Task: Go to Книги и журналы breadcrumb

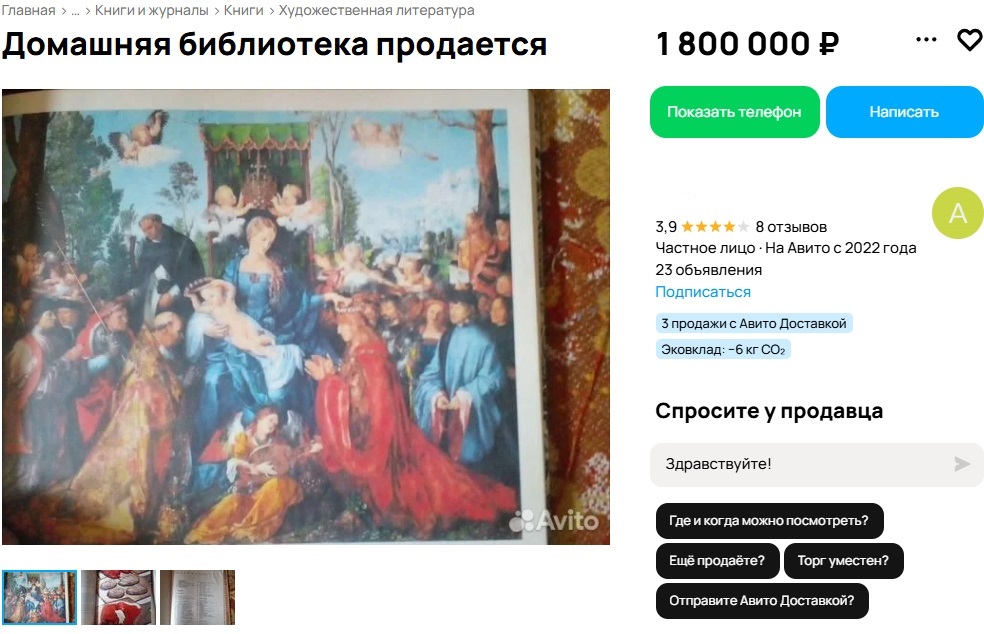Action: (151, 10)
